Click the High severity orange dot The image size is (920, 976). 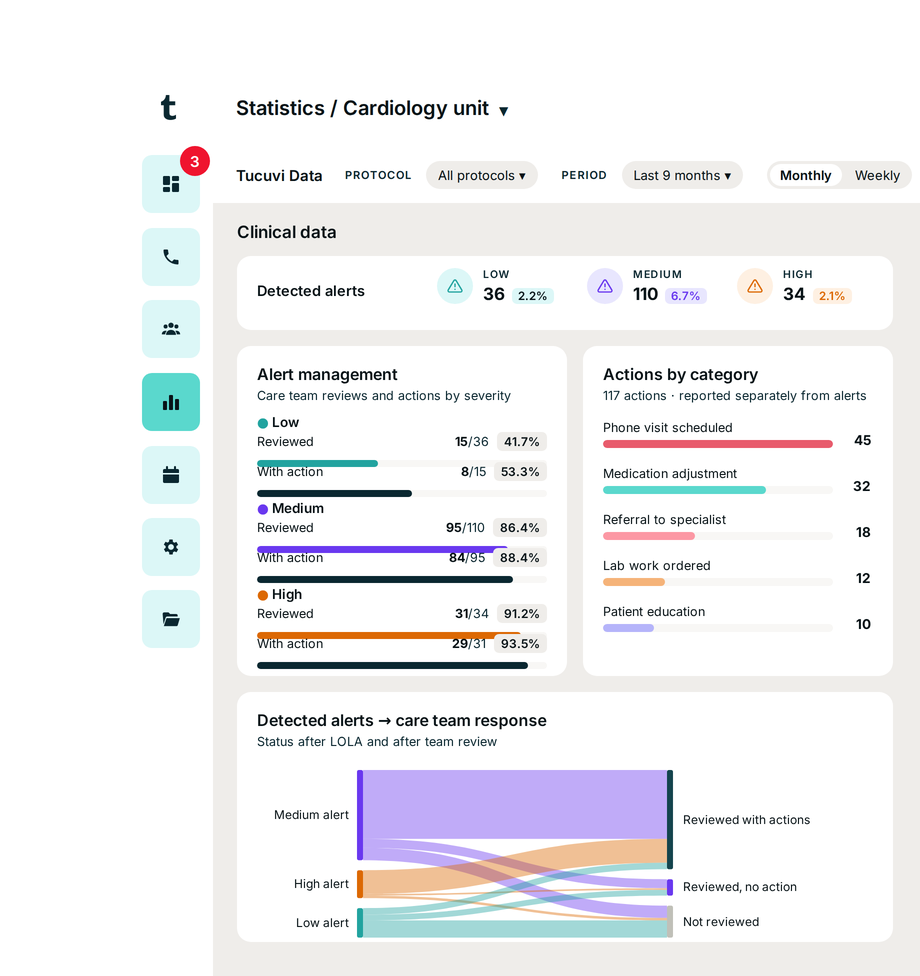(x=263, y=595)
